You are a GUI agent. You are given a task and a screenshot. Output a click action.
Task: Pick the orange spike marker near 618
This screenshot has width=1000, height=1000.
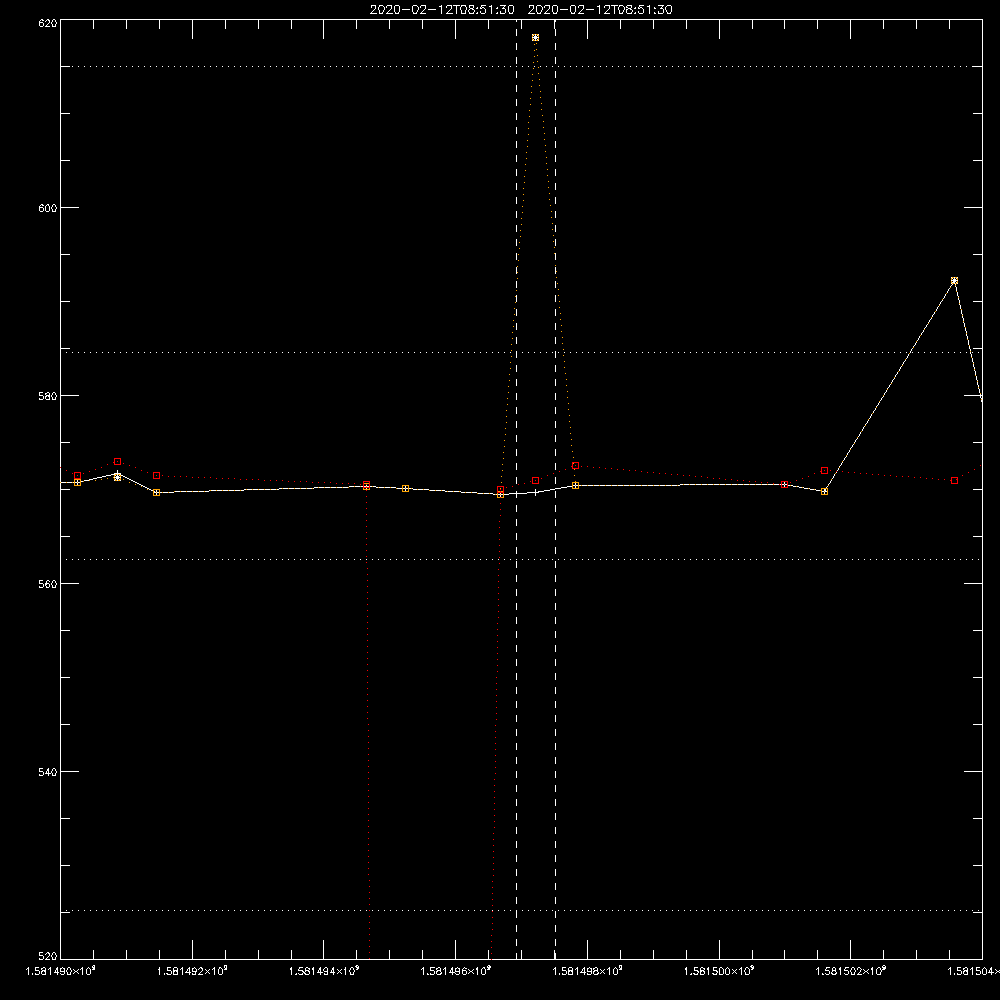[x=535, y=38]
